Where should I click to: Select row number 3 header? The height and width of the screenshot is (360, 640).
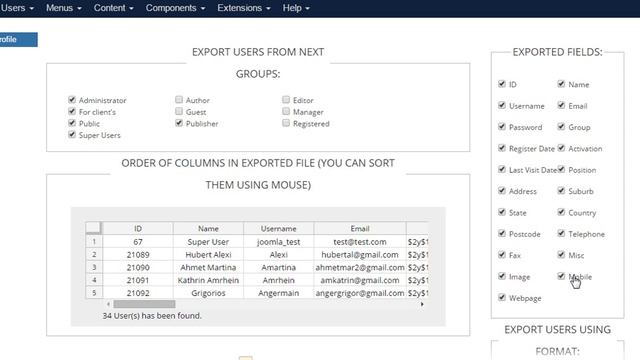(94, 267)
